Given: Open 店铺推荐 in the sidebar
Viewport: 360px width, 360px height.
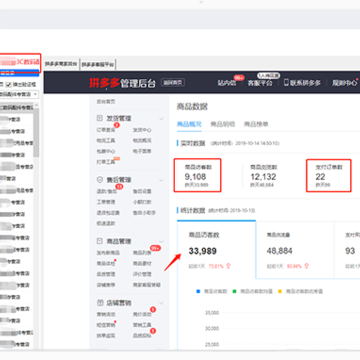Looking at the screenshot, I should [106, 285].
